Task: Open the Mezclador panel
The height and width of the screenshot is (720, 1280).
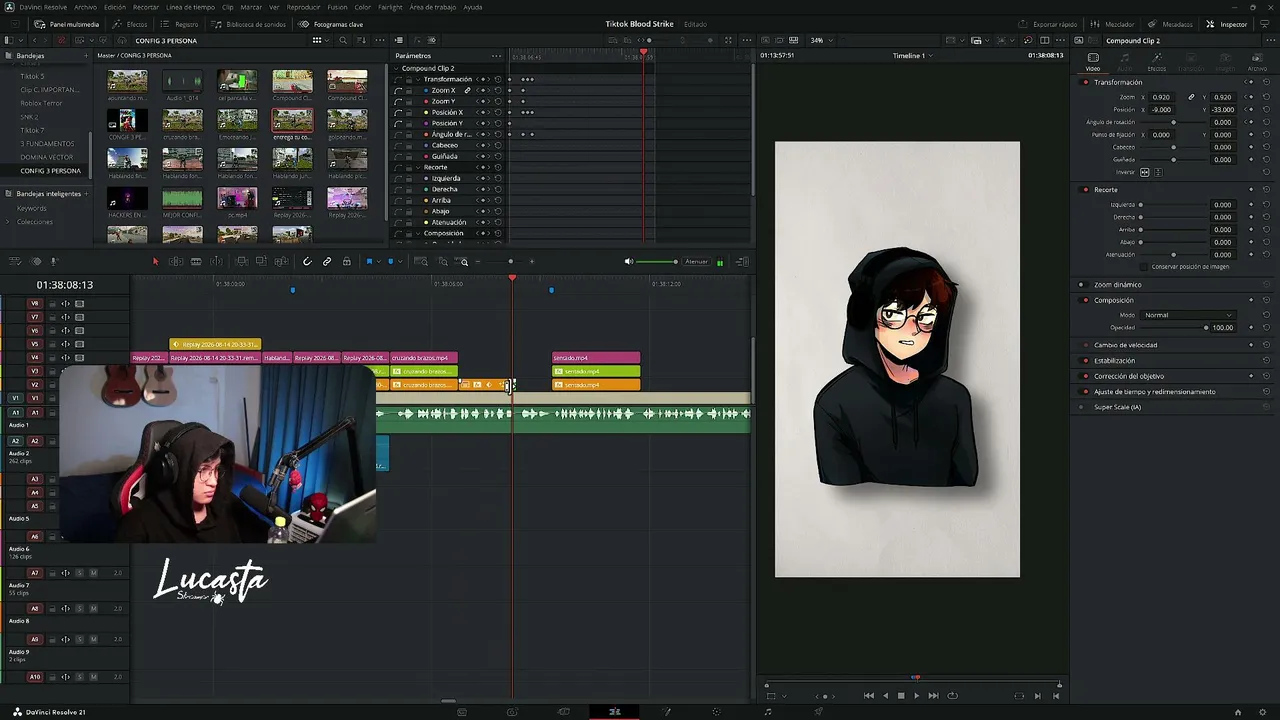Action: (x=1113, y=24)
